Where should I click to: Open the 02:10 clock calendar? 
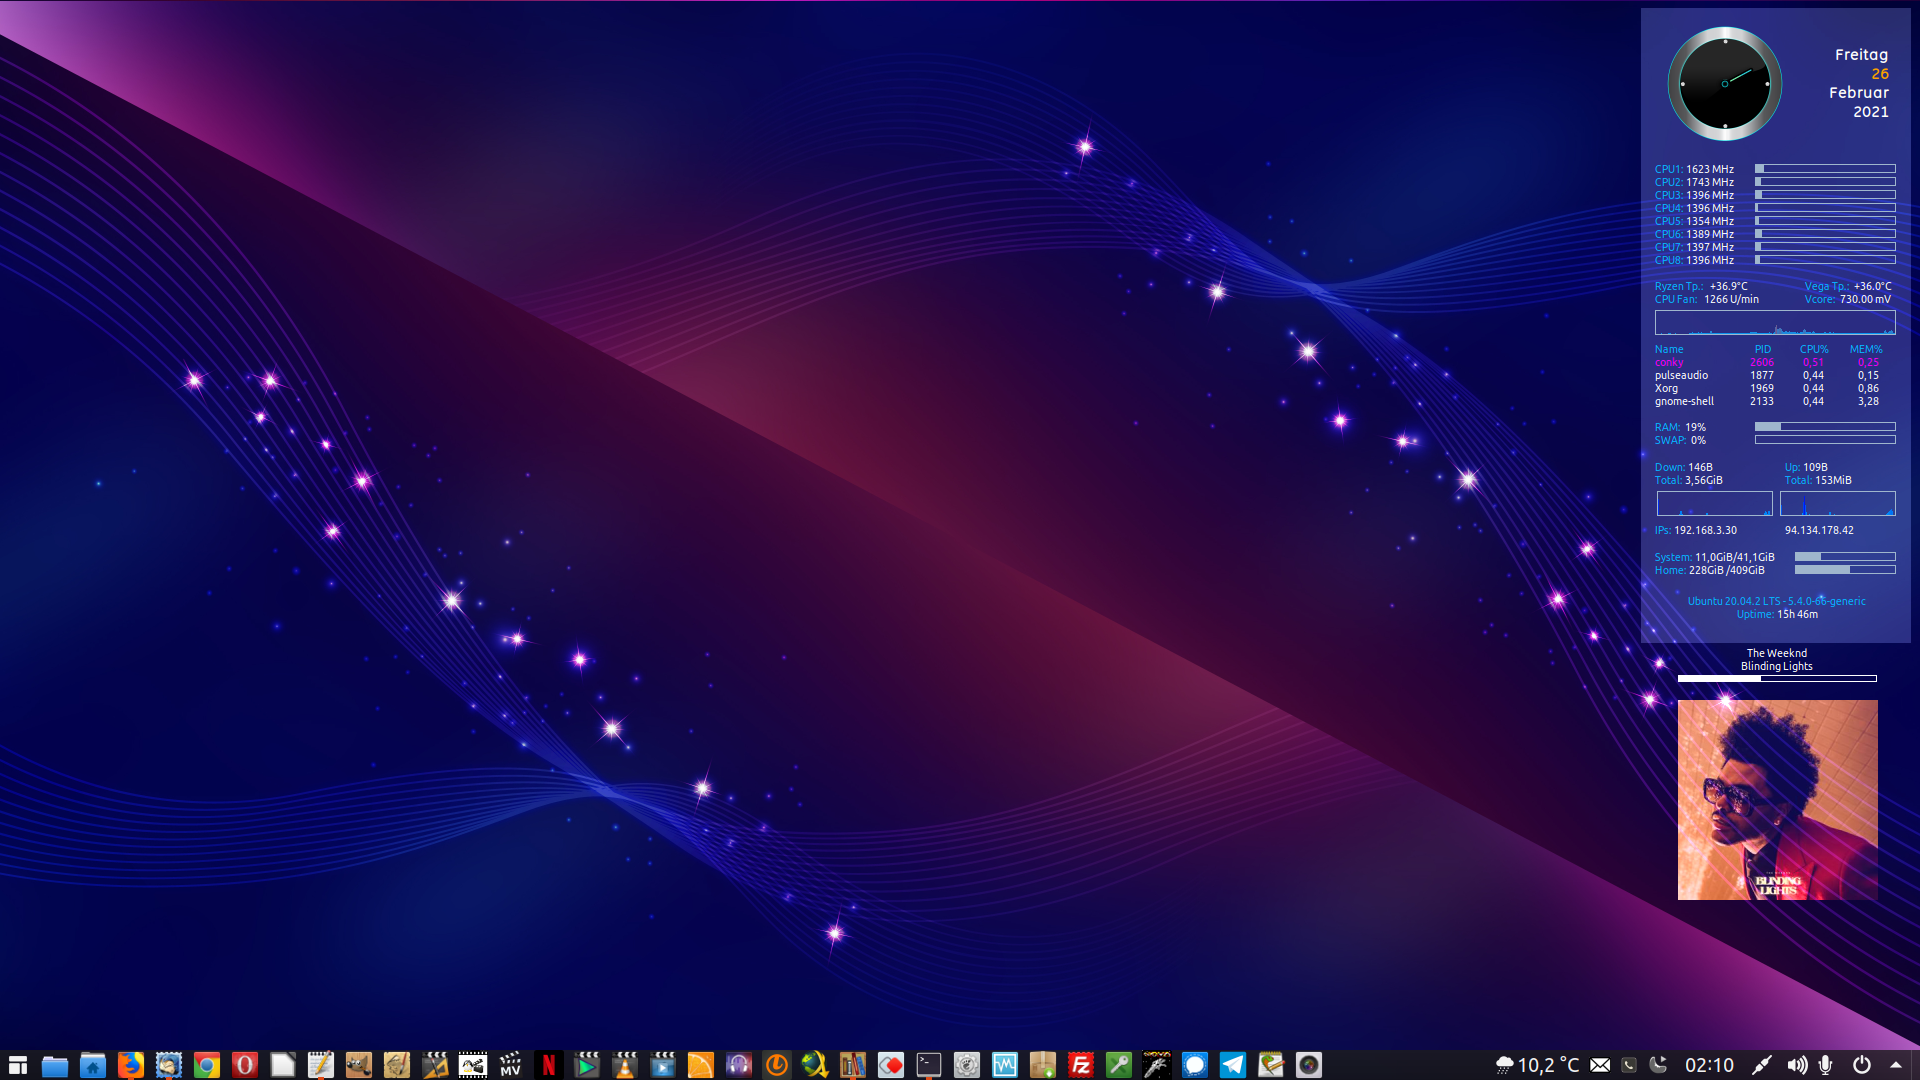point(1709,1065)
